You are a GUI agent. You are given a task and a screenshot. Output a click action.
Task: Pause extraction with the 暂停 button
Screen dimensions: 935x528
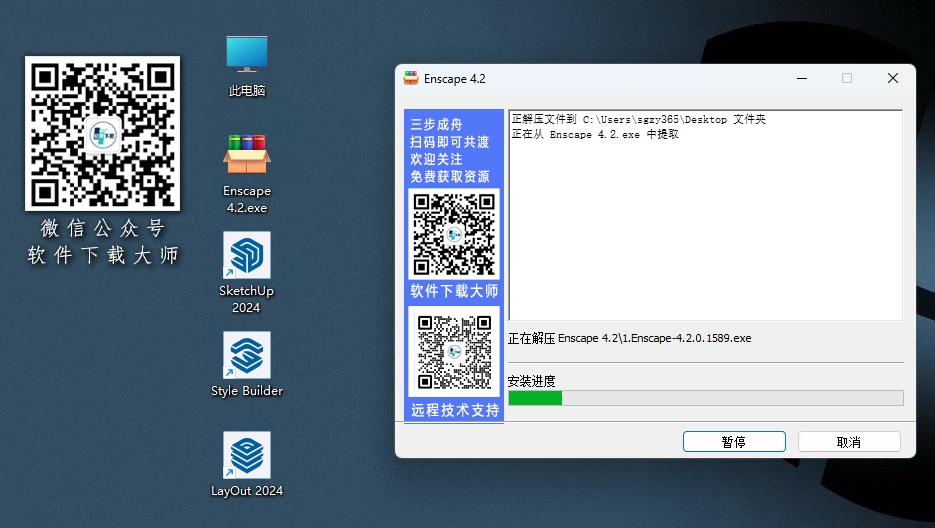pos(734,441)
